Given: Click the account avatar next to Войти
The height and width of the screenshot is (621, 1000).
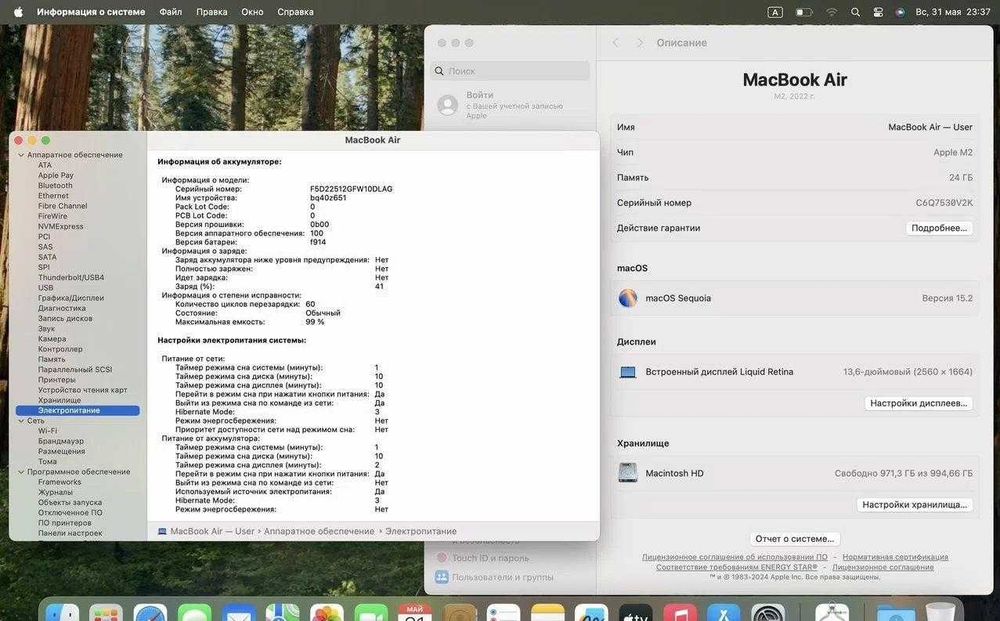Looking at the screenshot, I should pyautogui.click(x=448, y=105).
